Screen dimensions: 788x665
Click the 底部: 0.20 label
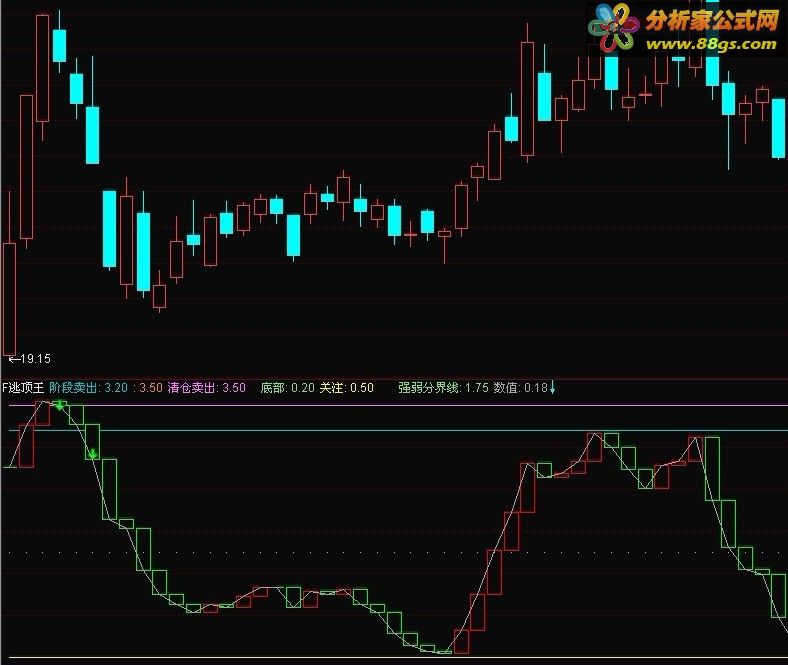pyautogui.click(x=287, y=388)
